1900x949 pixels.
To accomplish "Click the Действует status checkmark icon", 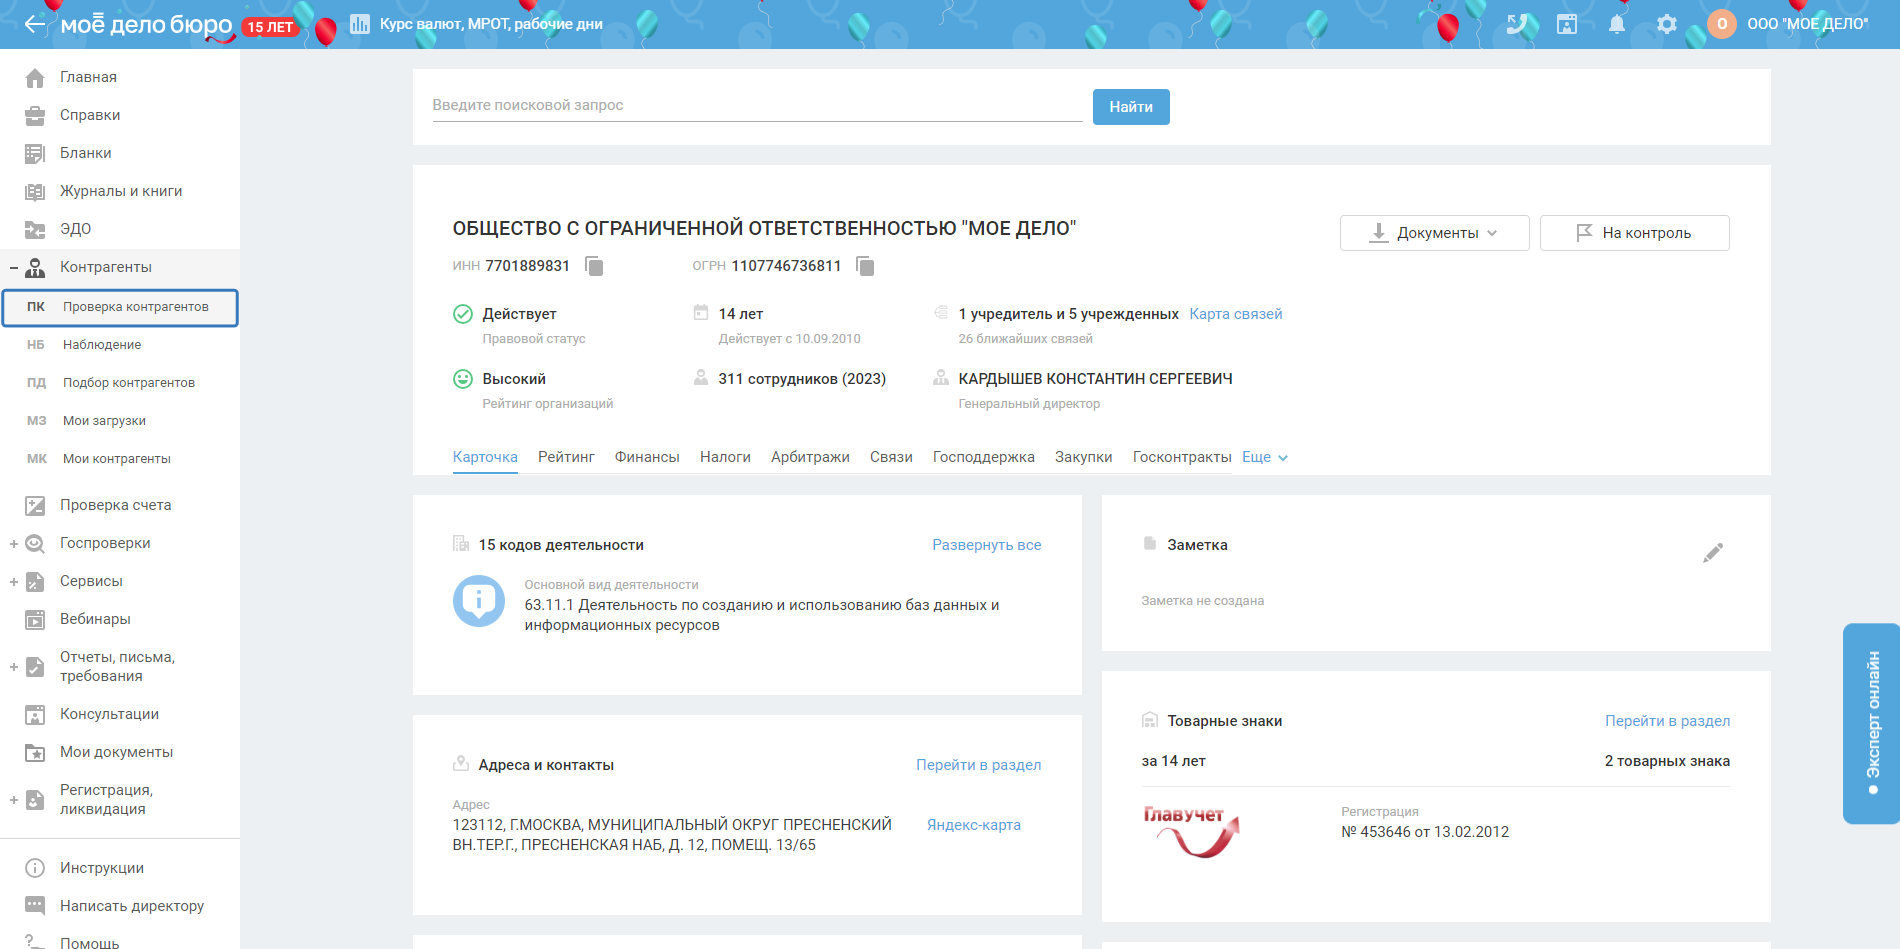I will (463, 314).
